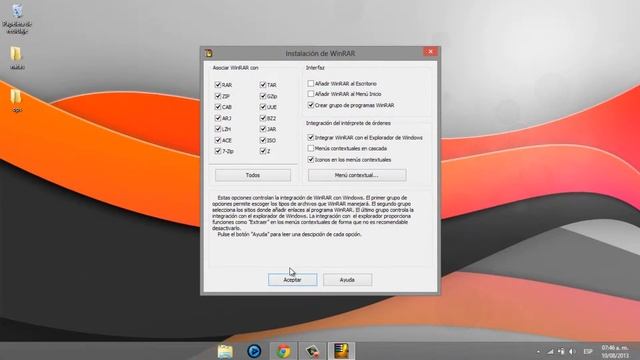Image resolution: width=640 pixels, height=360 pixels.
Task: Click the Todos button
Action: coord(253,175)
